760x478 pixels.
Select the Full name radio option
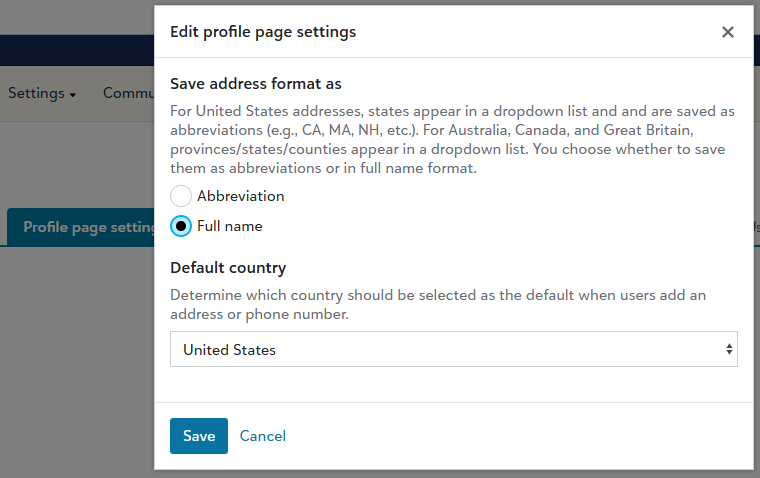pos(181,226)
